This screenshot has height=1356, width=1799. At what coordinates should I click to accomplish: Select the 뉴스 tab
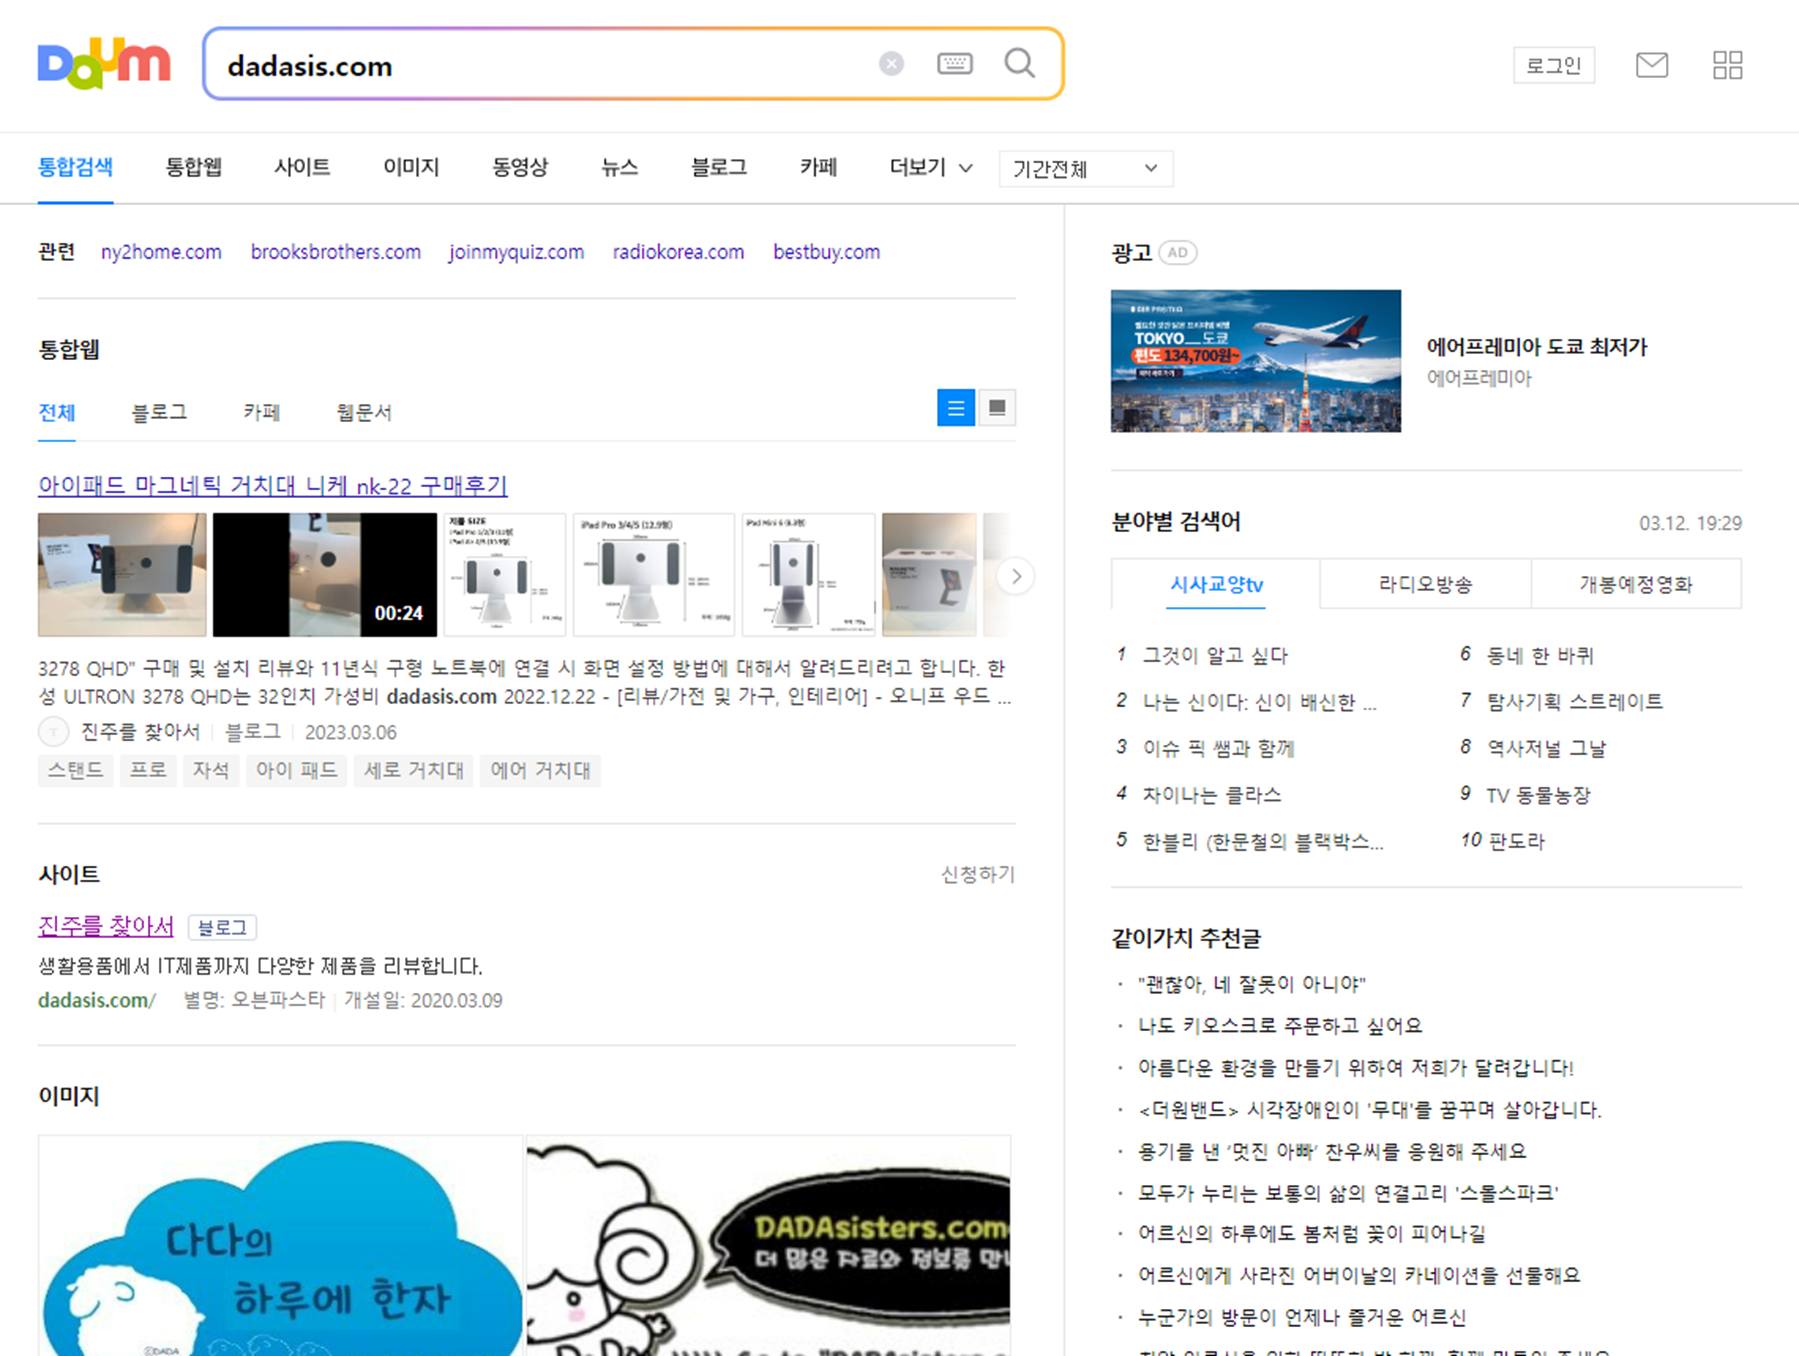pos(620,167)
